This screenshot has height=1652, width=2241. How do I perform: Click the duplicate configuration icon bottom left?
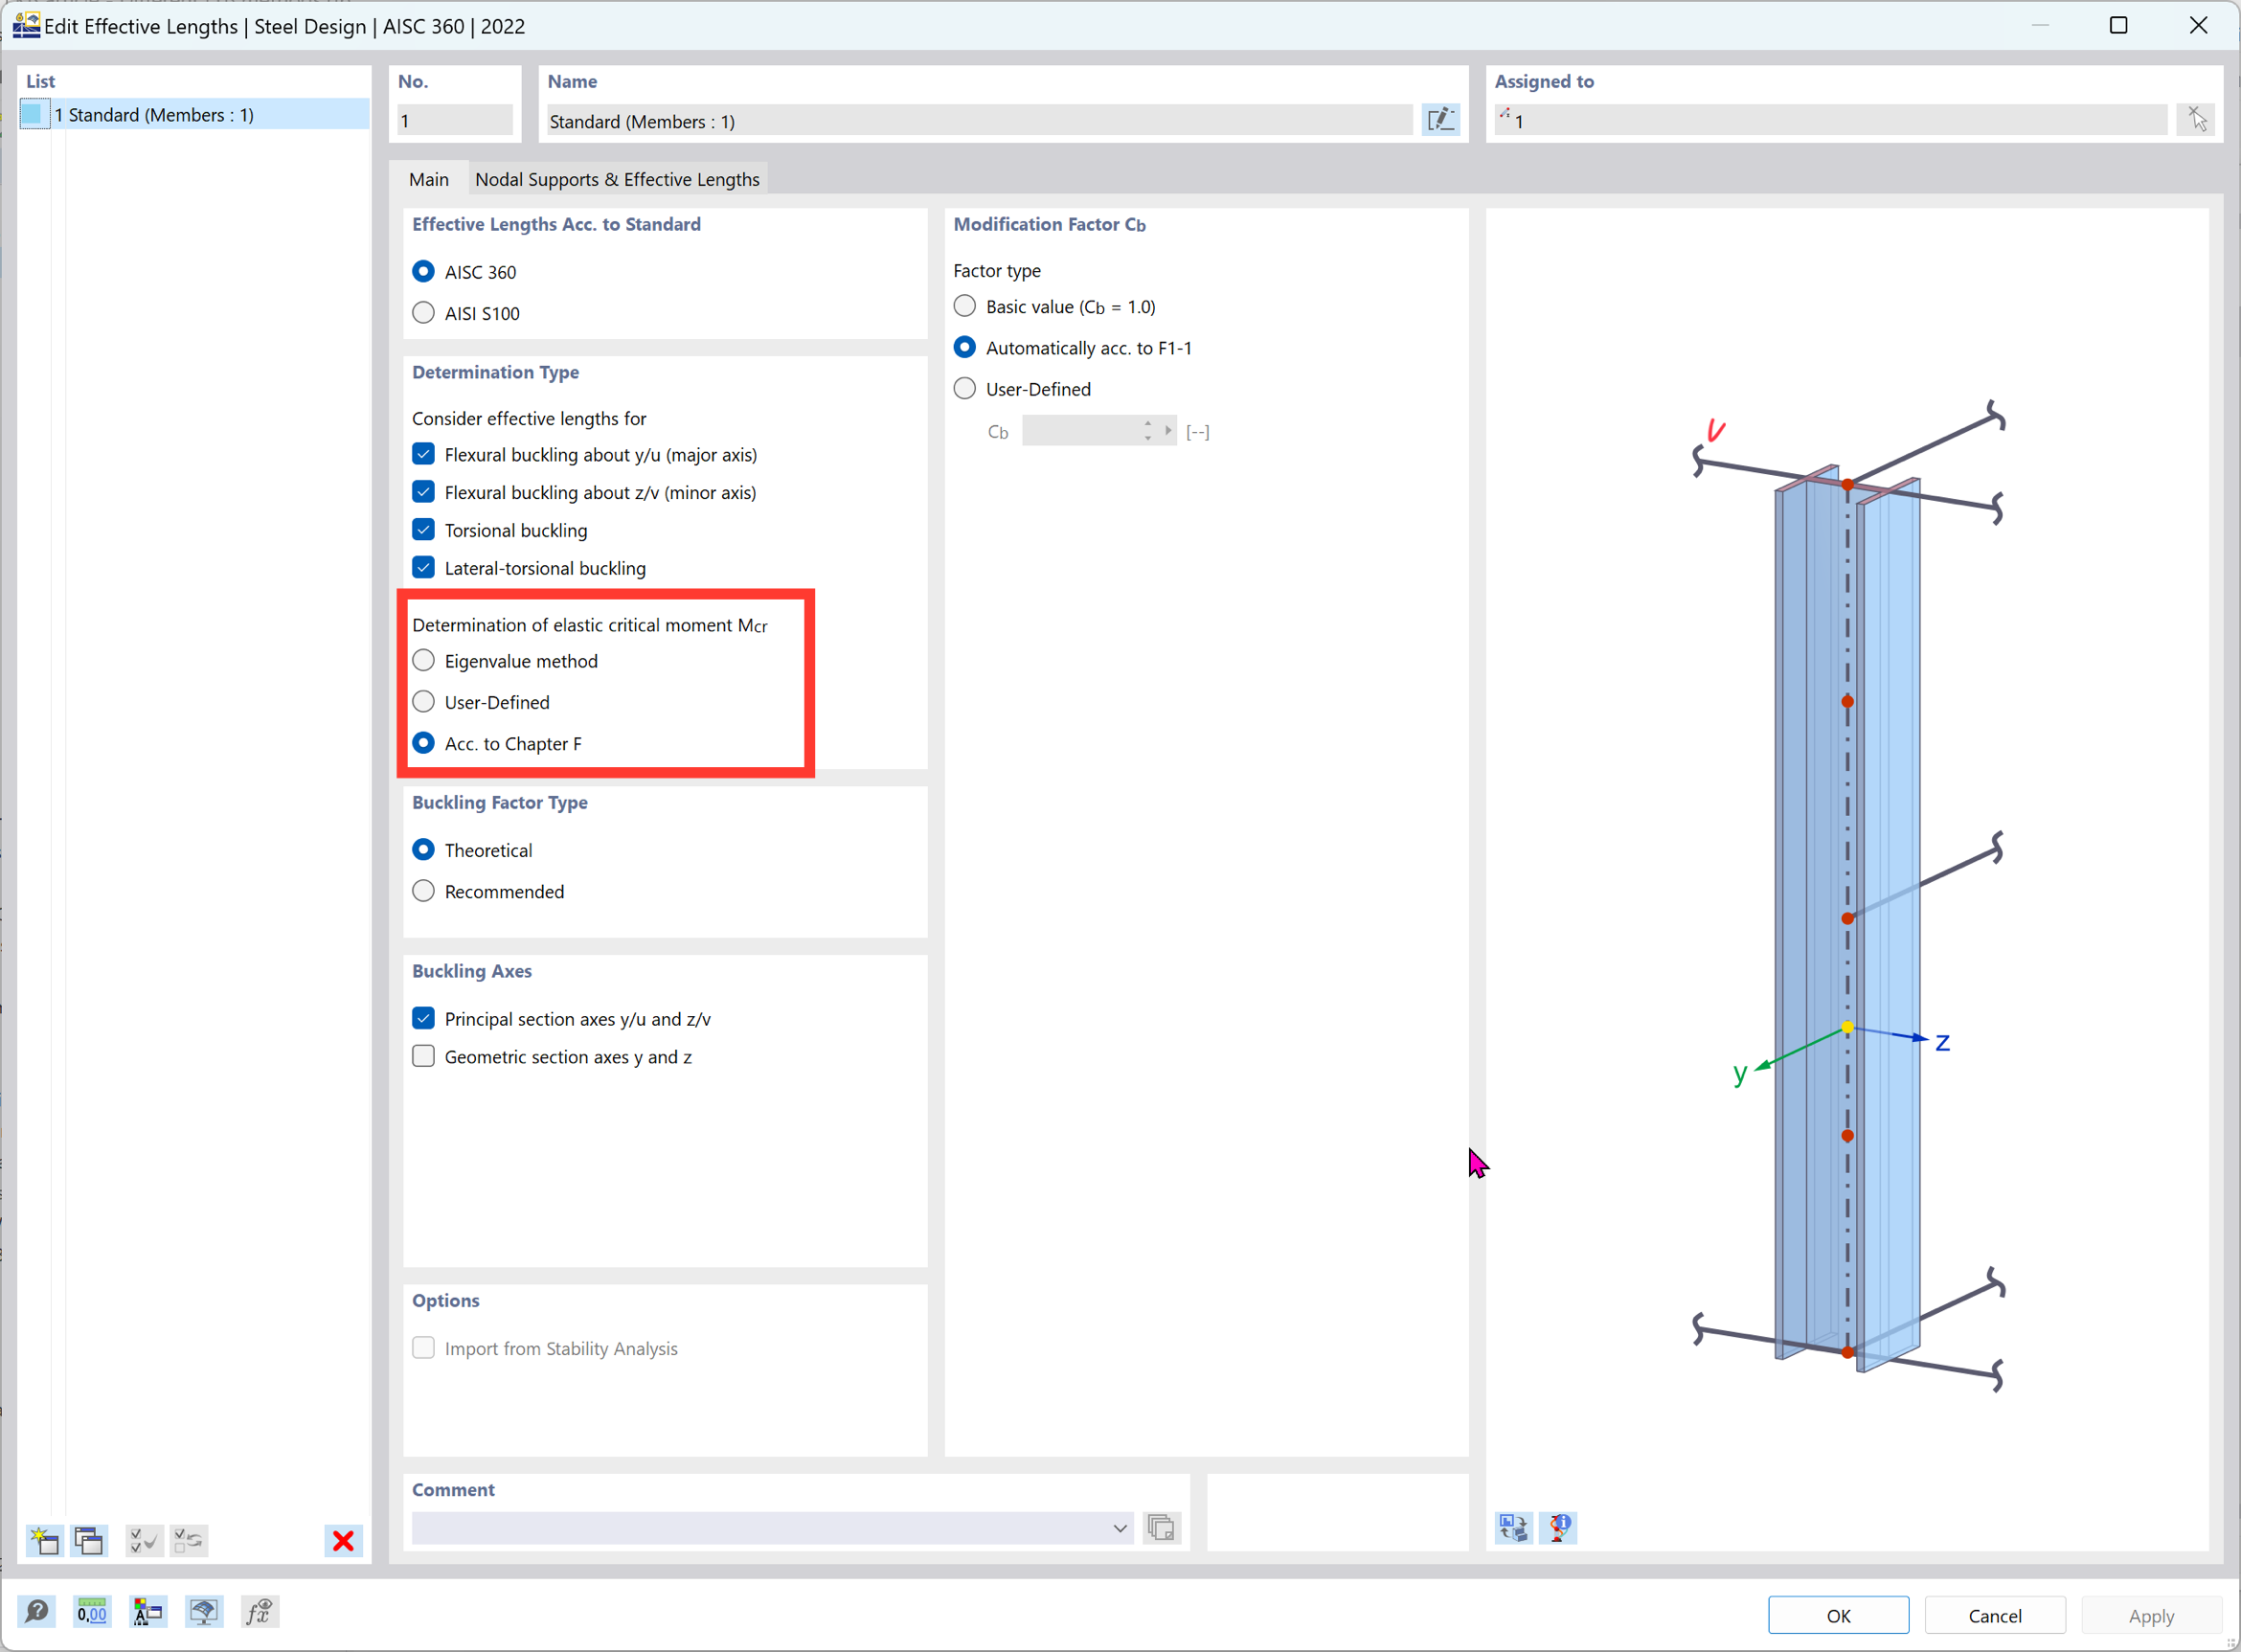(x=87, y=1541)
